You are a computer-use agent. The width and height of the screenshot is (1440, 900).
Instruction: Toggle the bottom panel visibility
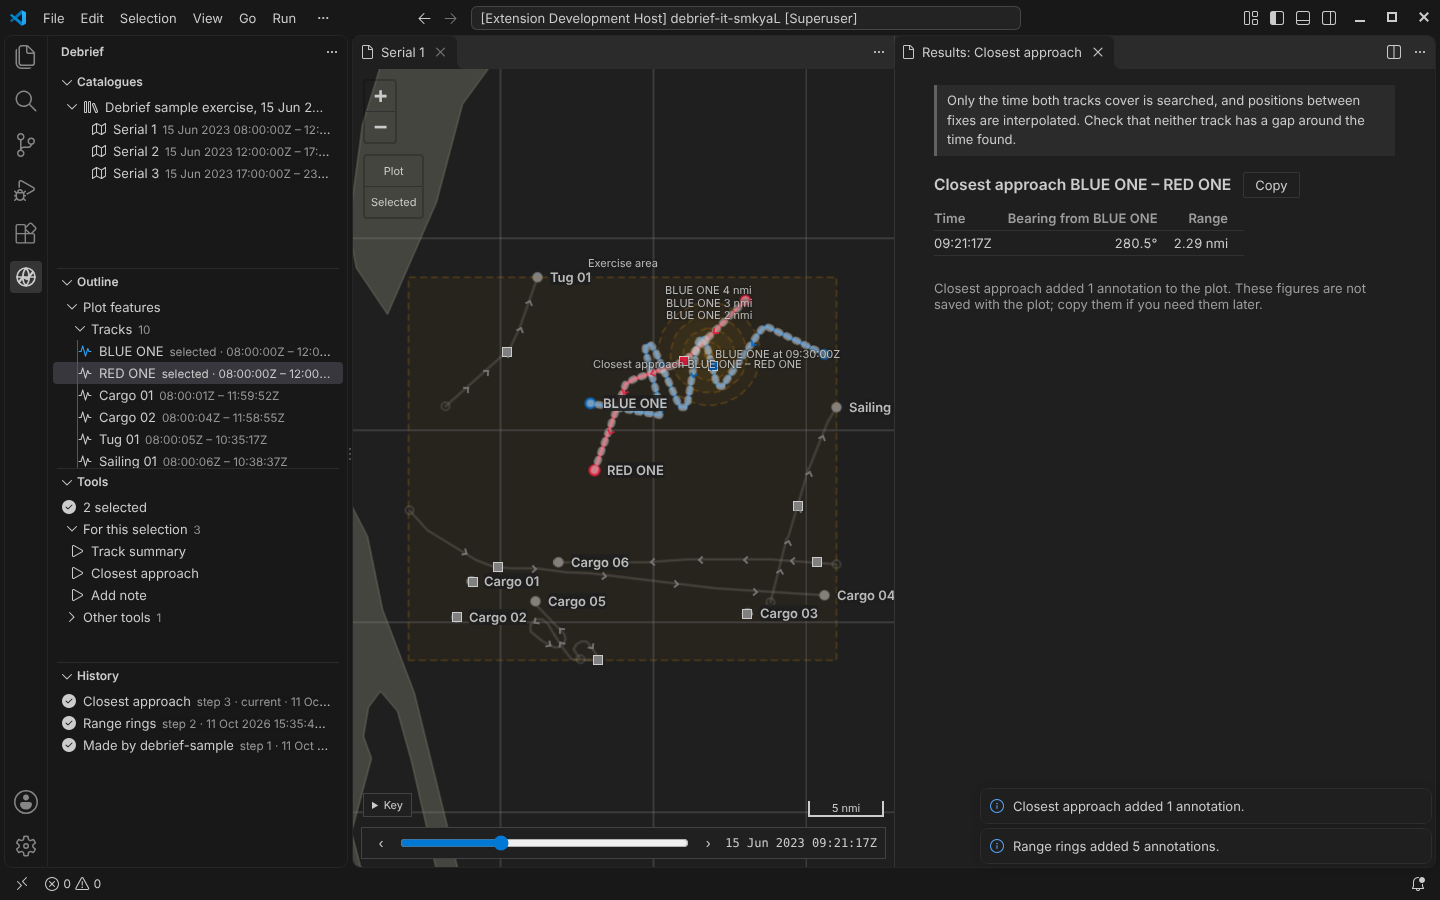pos(1303,18)
